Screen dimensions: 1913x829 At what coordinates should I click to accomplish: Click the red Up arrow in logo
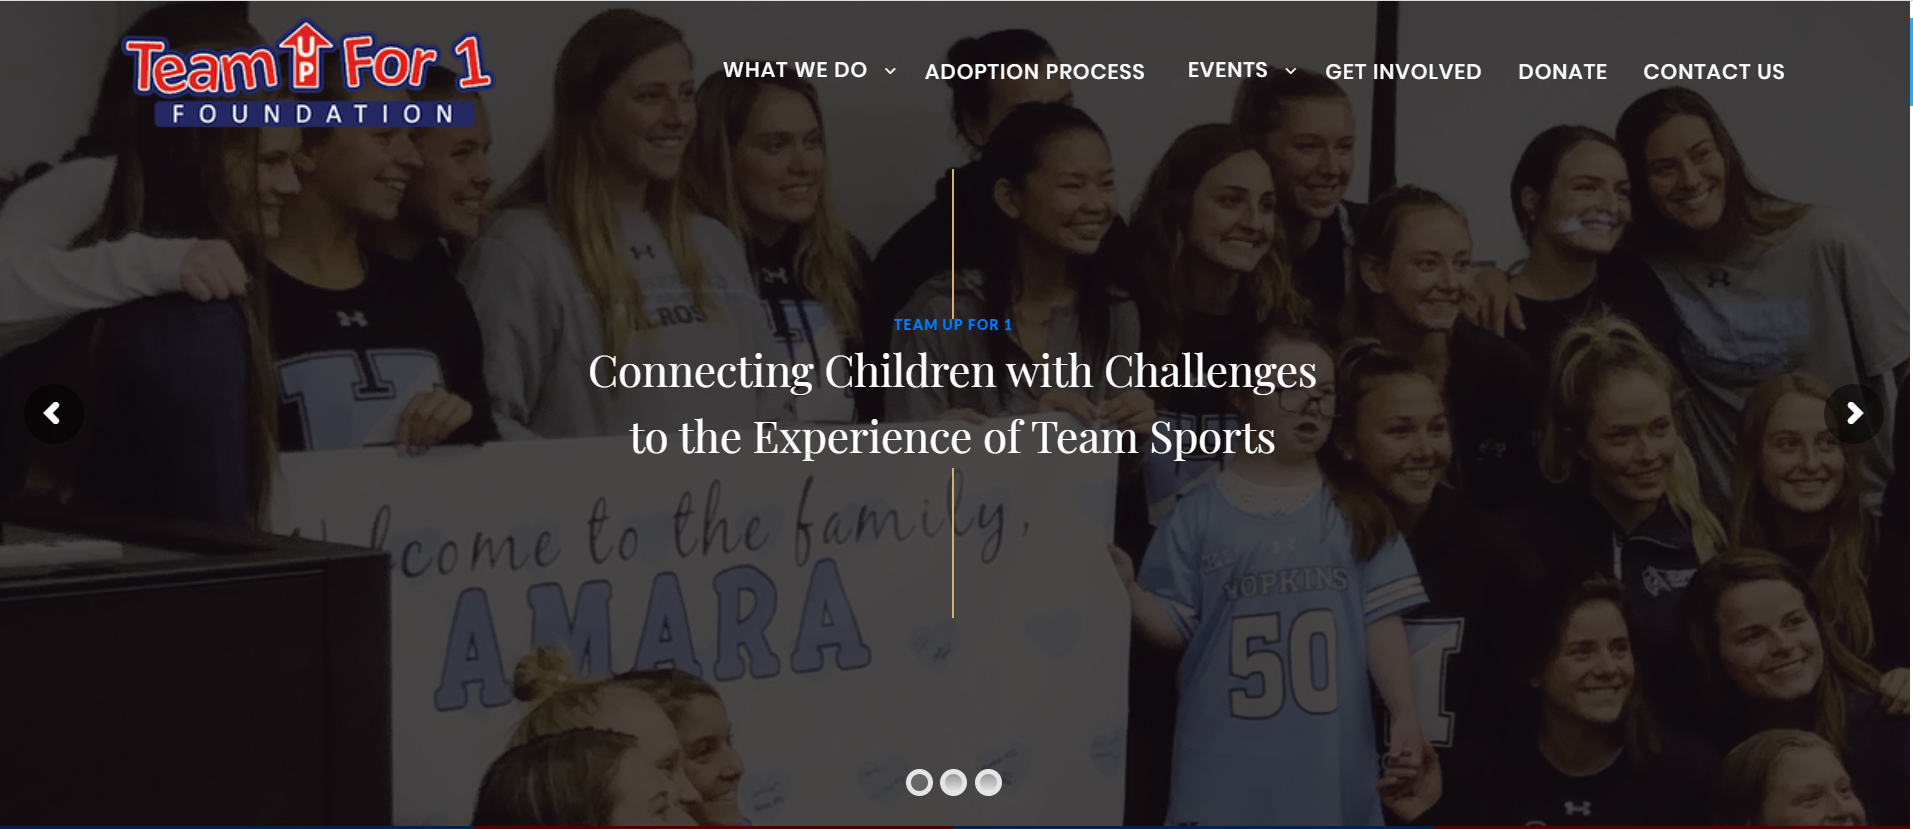(306, 54)
